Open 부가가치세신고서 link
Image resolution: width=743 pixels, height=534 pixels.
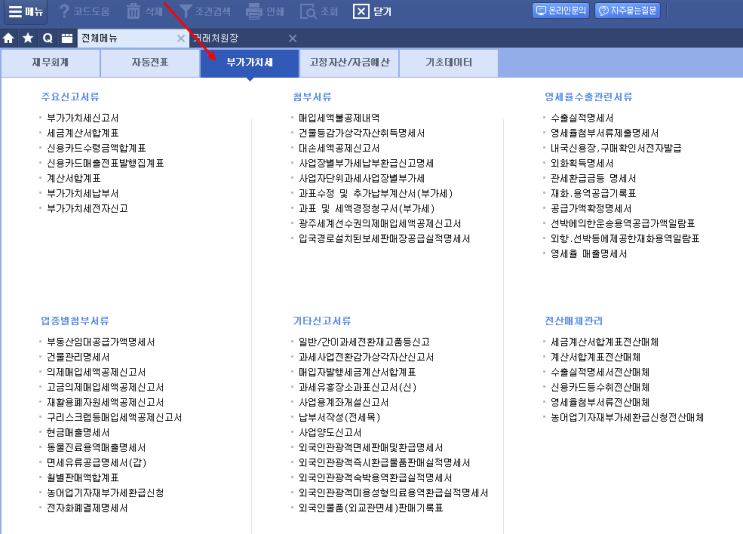(x=82, y=118)
